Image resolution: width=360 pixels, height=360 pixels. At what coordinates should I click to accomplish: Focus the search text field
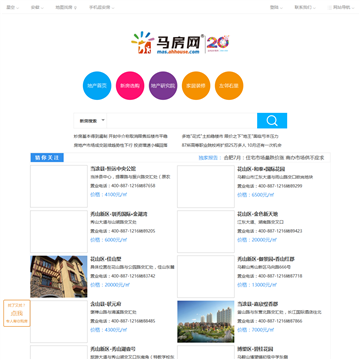182,121
